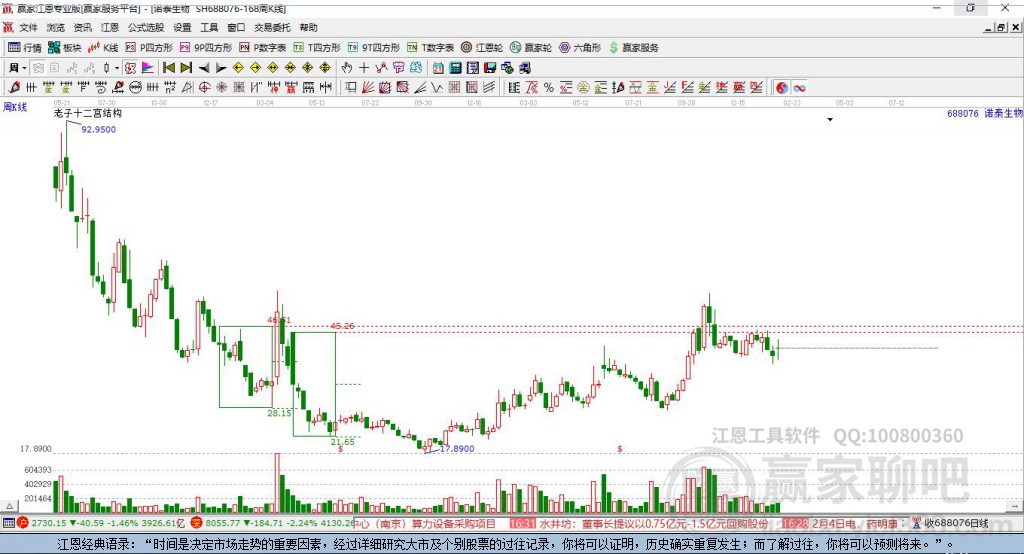Open the 工具 menu
Image resolution: width=1024 pixels, height=554 pixels.
(209, 27)
